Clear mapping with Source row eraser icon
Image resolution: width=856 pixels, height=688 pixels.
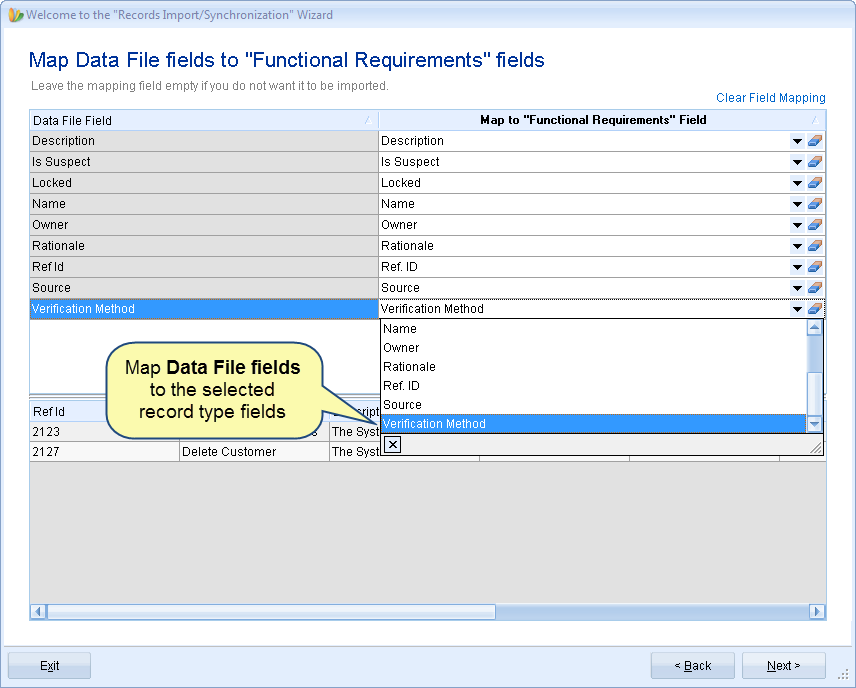pyautogui.click(x=815, y=288)
